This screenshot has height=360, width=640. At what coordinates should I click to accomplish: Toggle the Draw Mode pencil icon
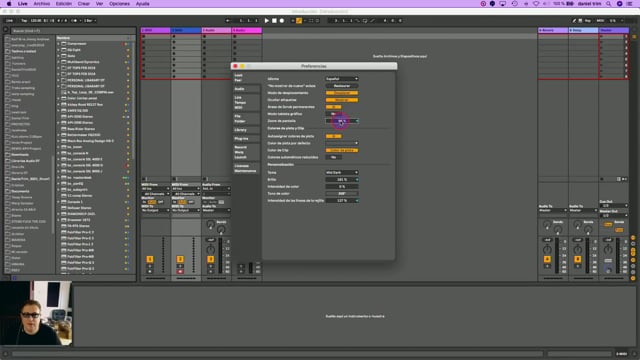tap(574, 20)
